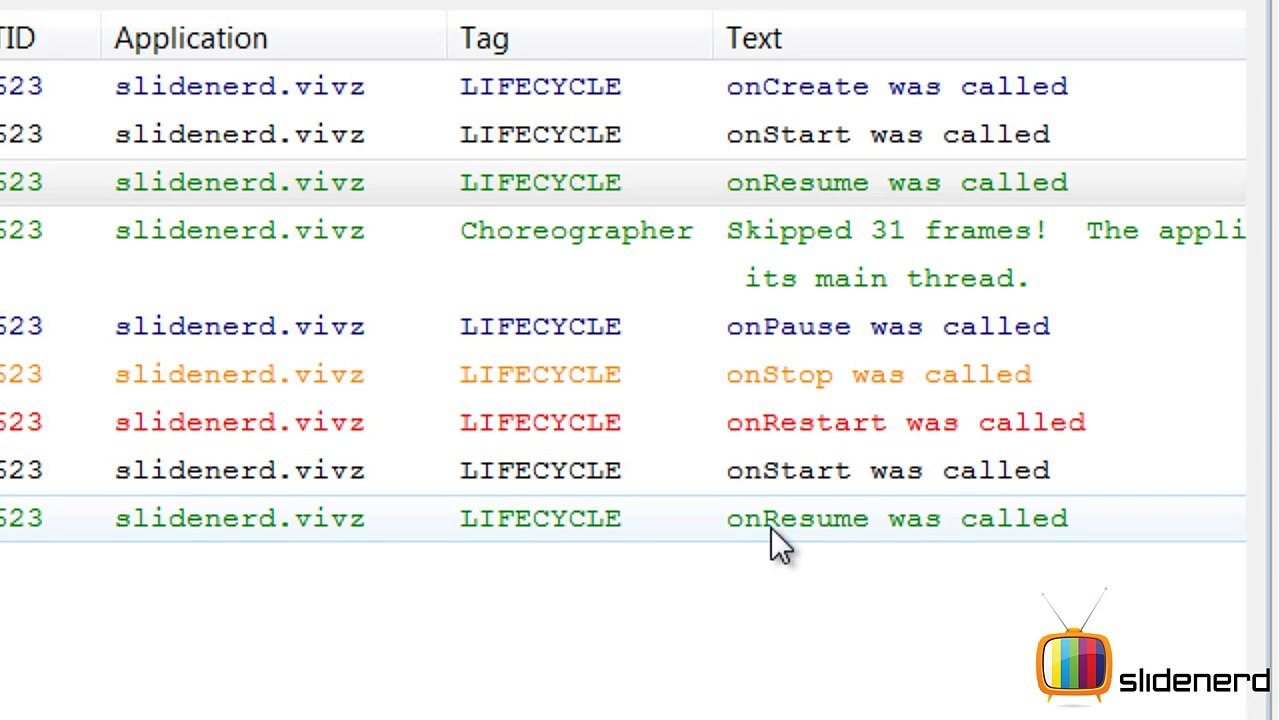Select the Choreographer Skipped 31 frames entry
The height and width of the screenshot is (720, 1280).
[623, 254]
